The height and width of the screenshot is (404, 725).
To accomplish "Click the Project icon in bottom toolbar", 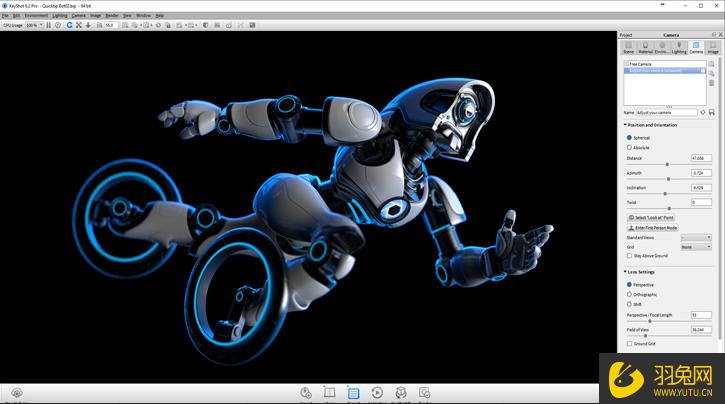I will click(x=353, y=393).
